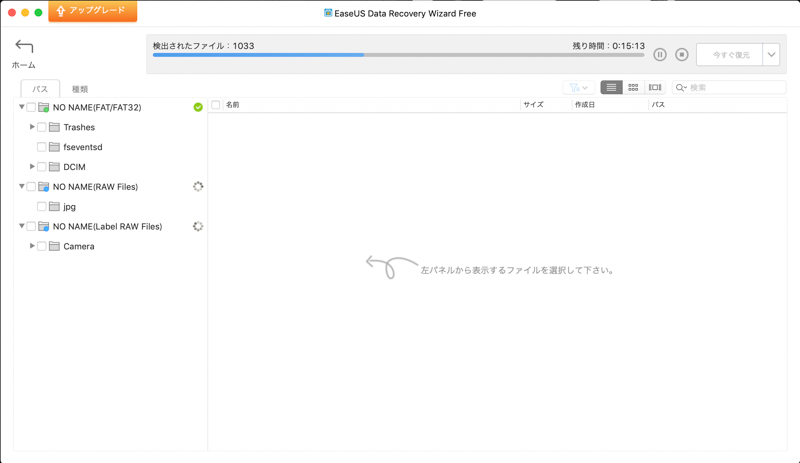Click the Trashes folder icon

(55, 127)
